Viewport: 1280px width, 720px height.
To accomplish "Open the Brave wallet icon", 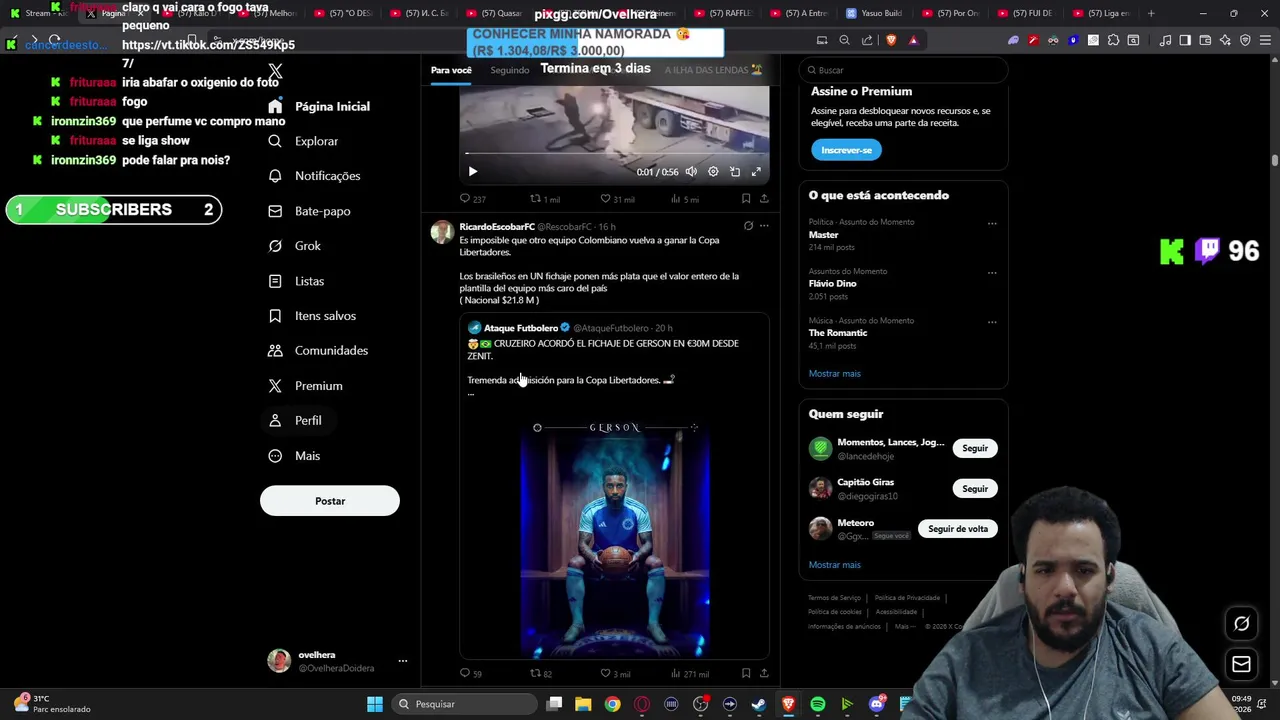I will pyautogui.click(x=1205, y=40).
